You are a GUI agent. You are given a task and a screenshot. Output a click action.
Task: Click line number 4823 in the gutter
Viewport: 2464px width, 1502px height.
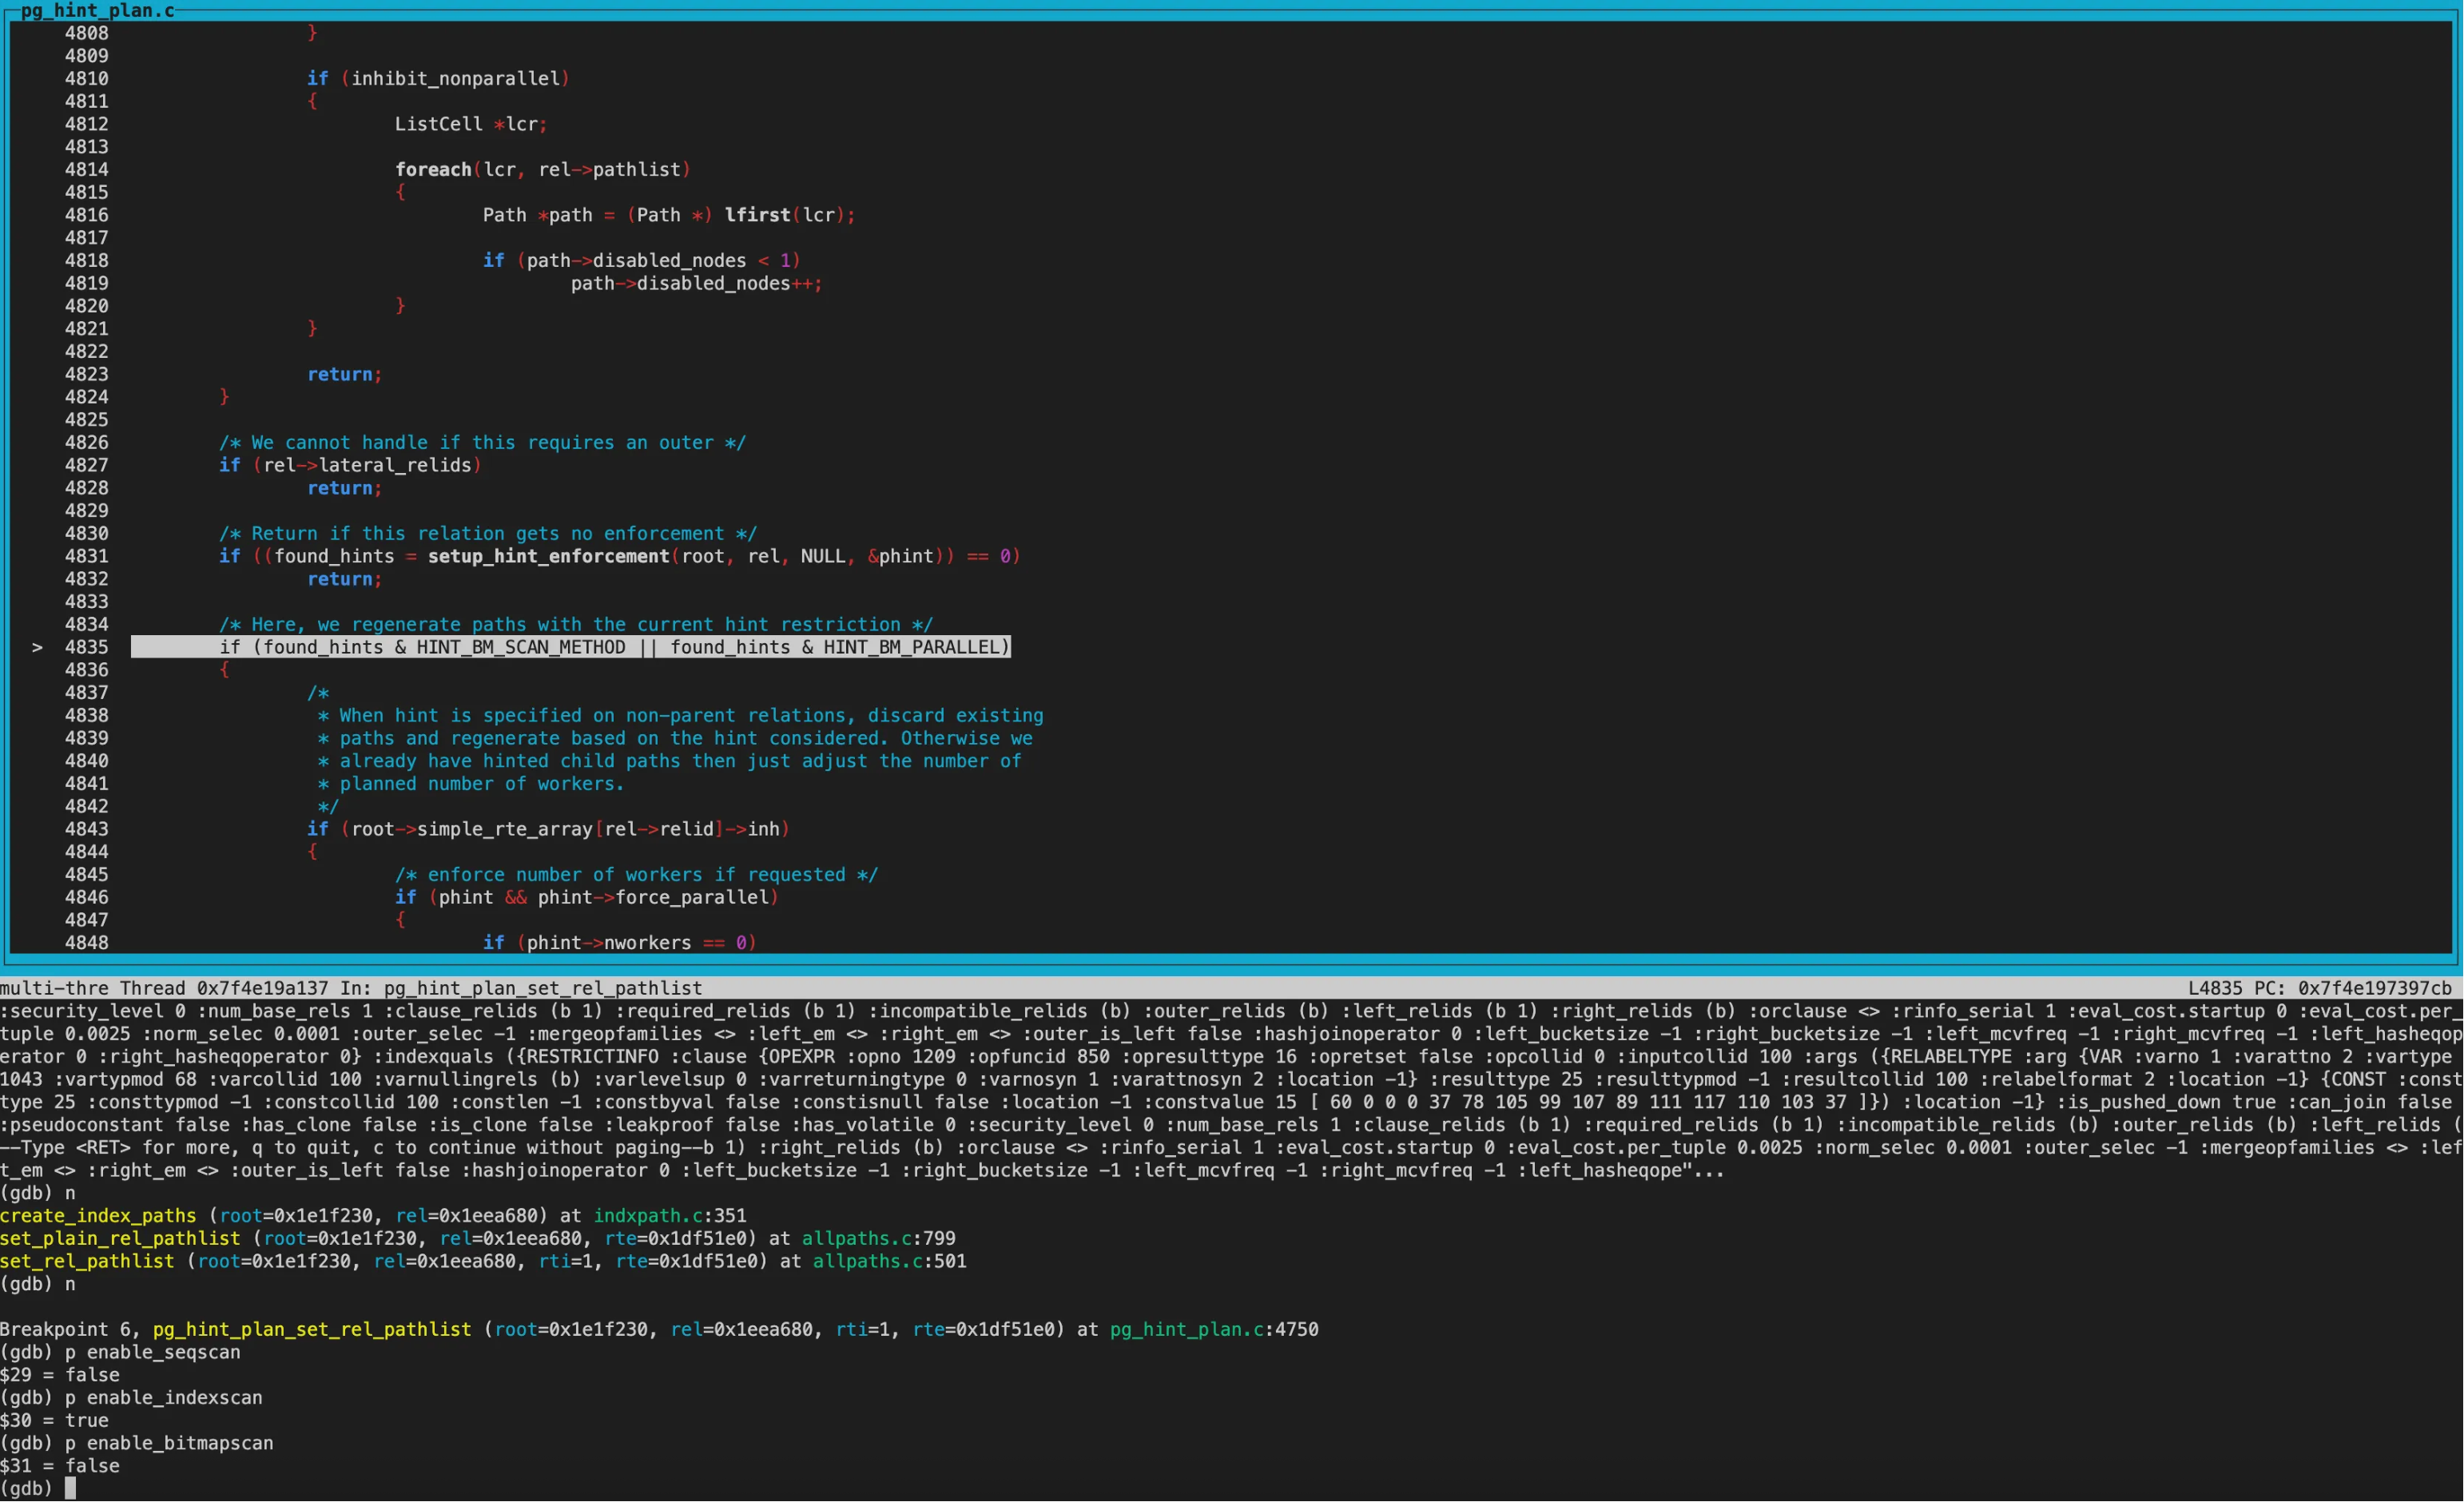(86, 374)
